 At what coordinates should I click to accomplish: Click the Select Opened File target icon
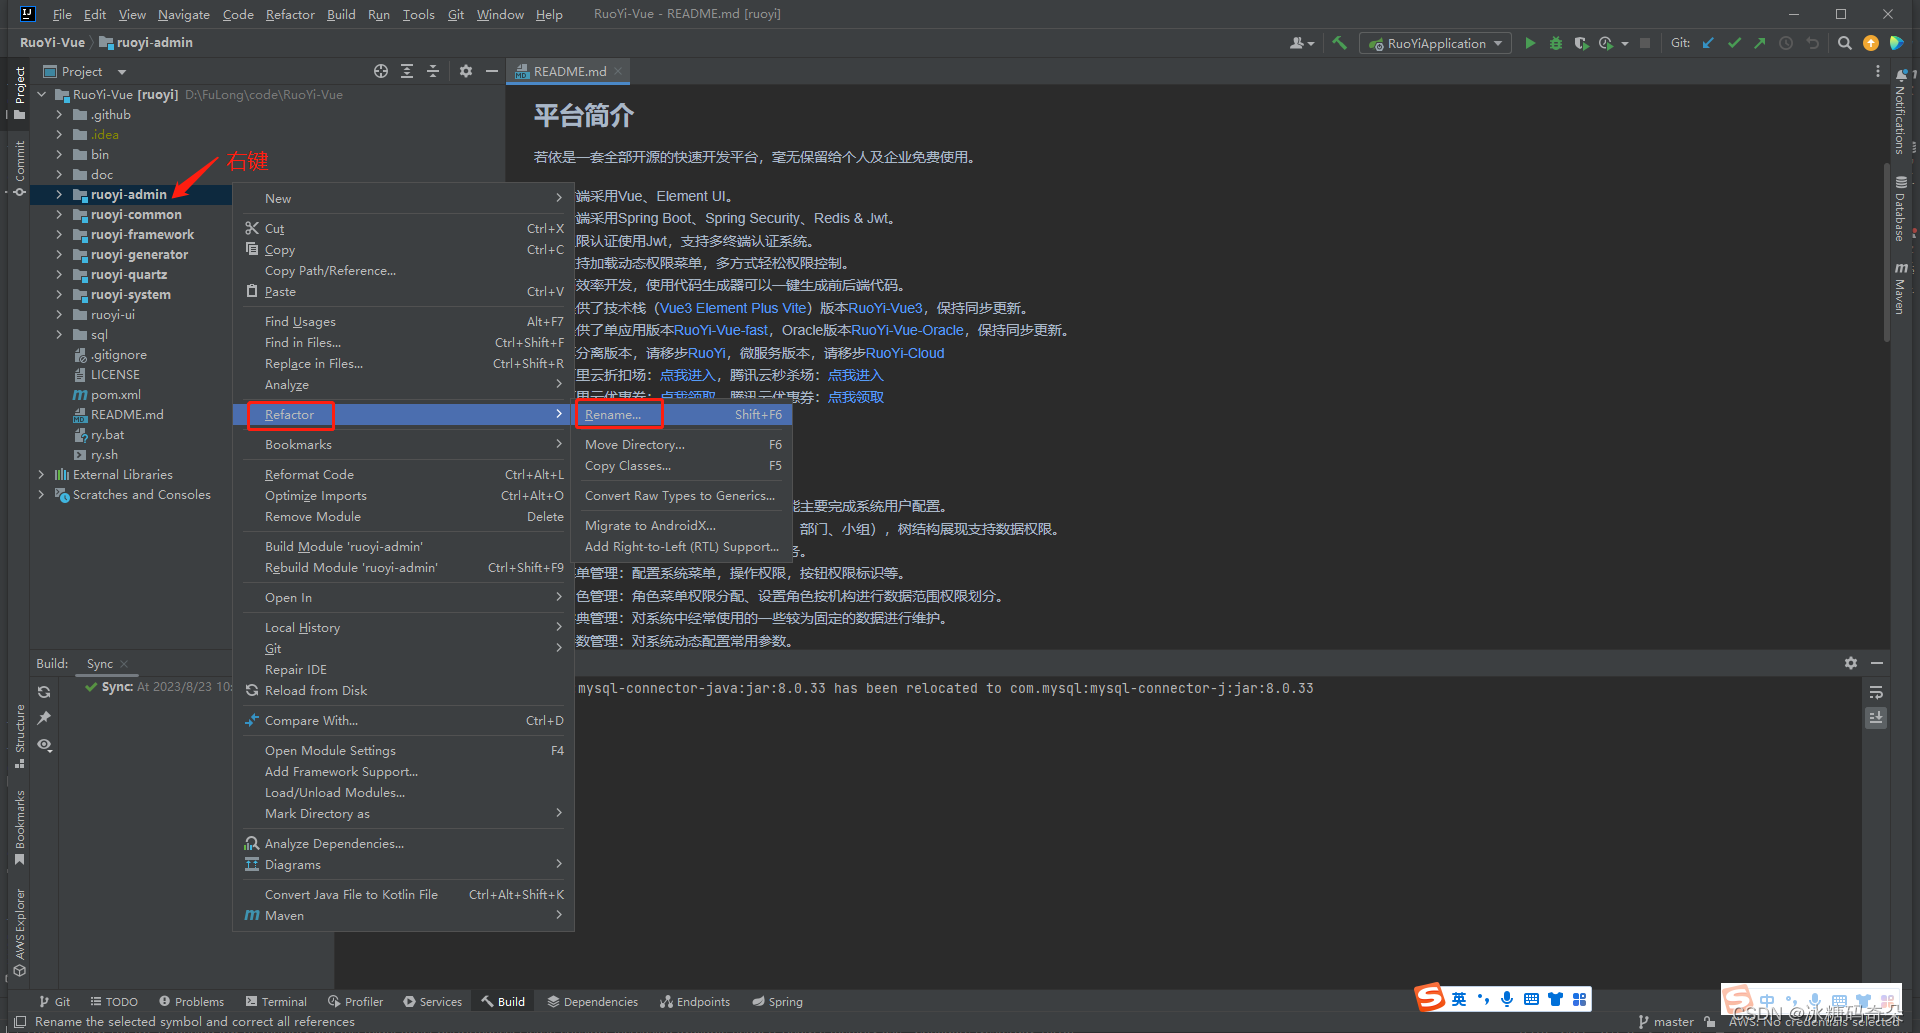(x=381, y=71)
